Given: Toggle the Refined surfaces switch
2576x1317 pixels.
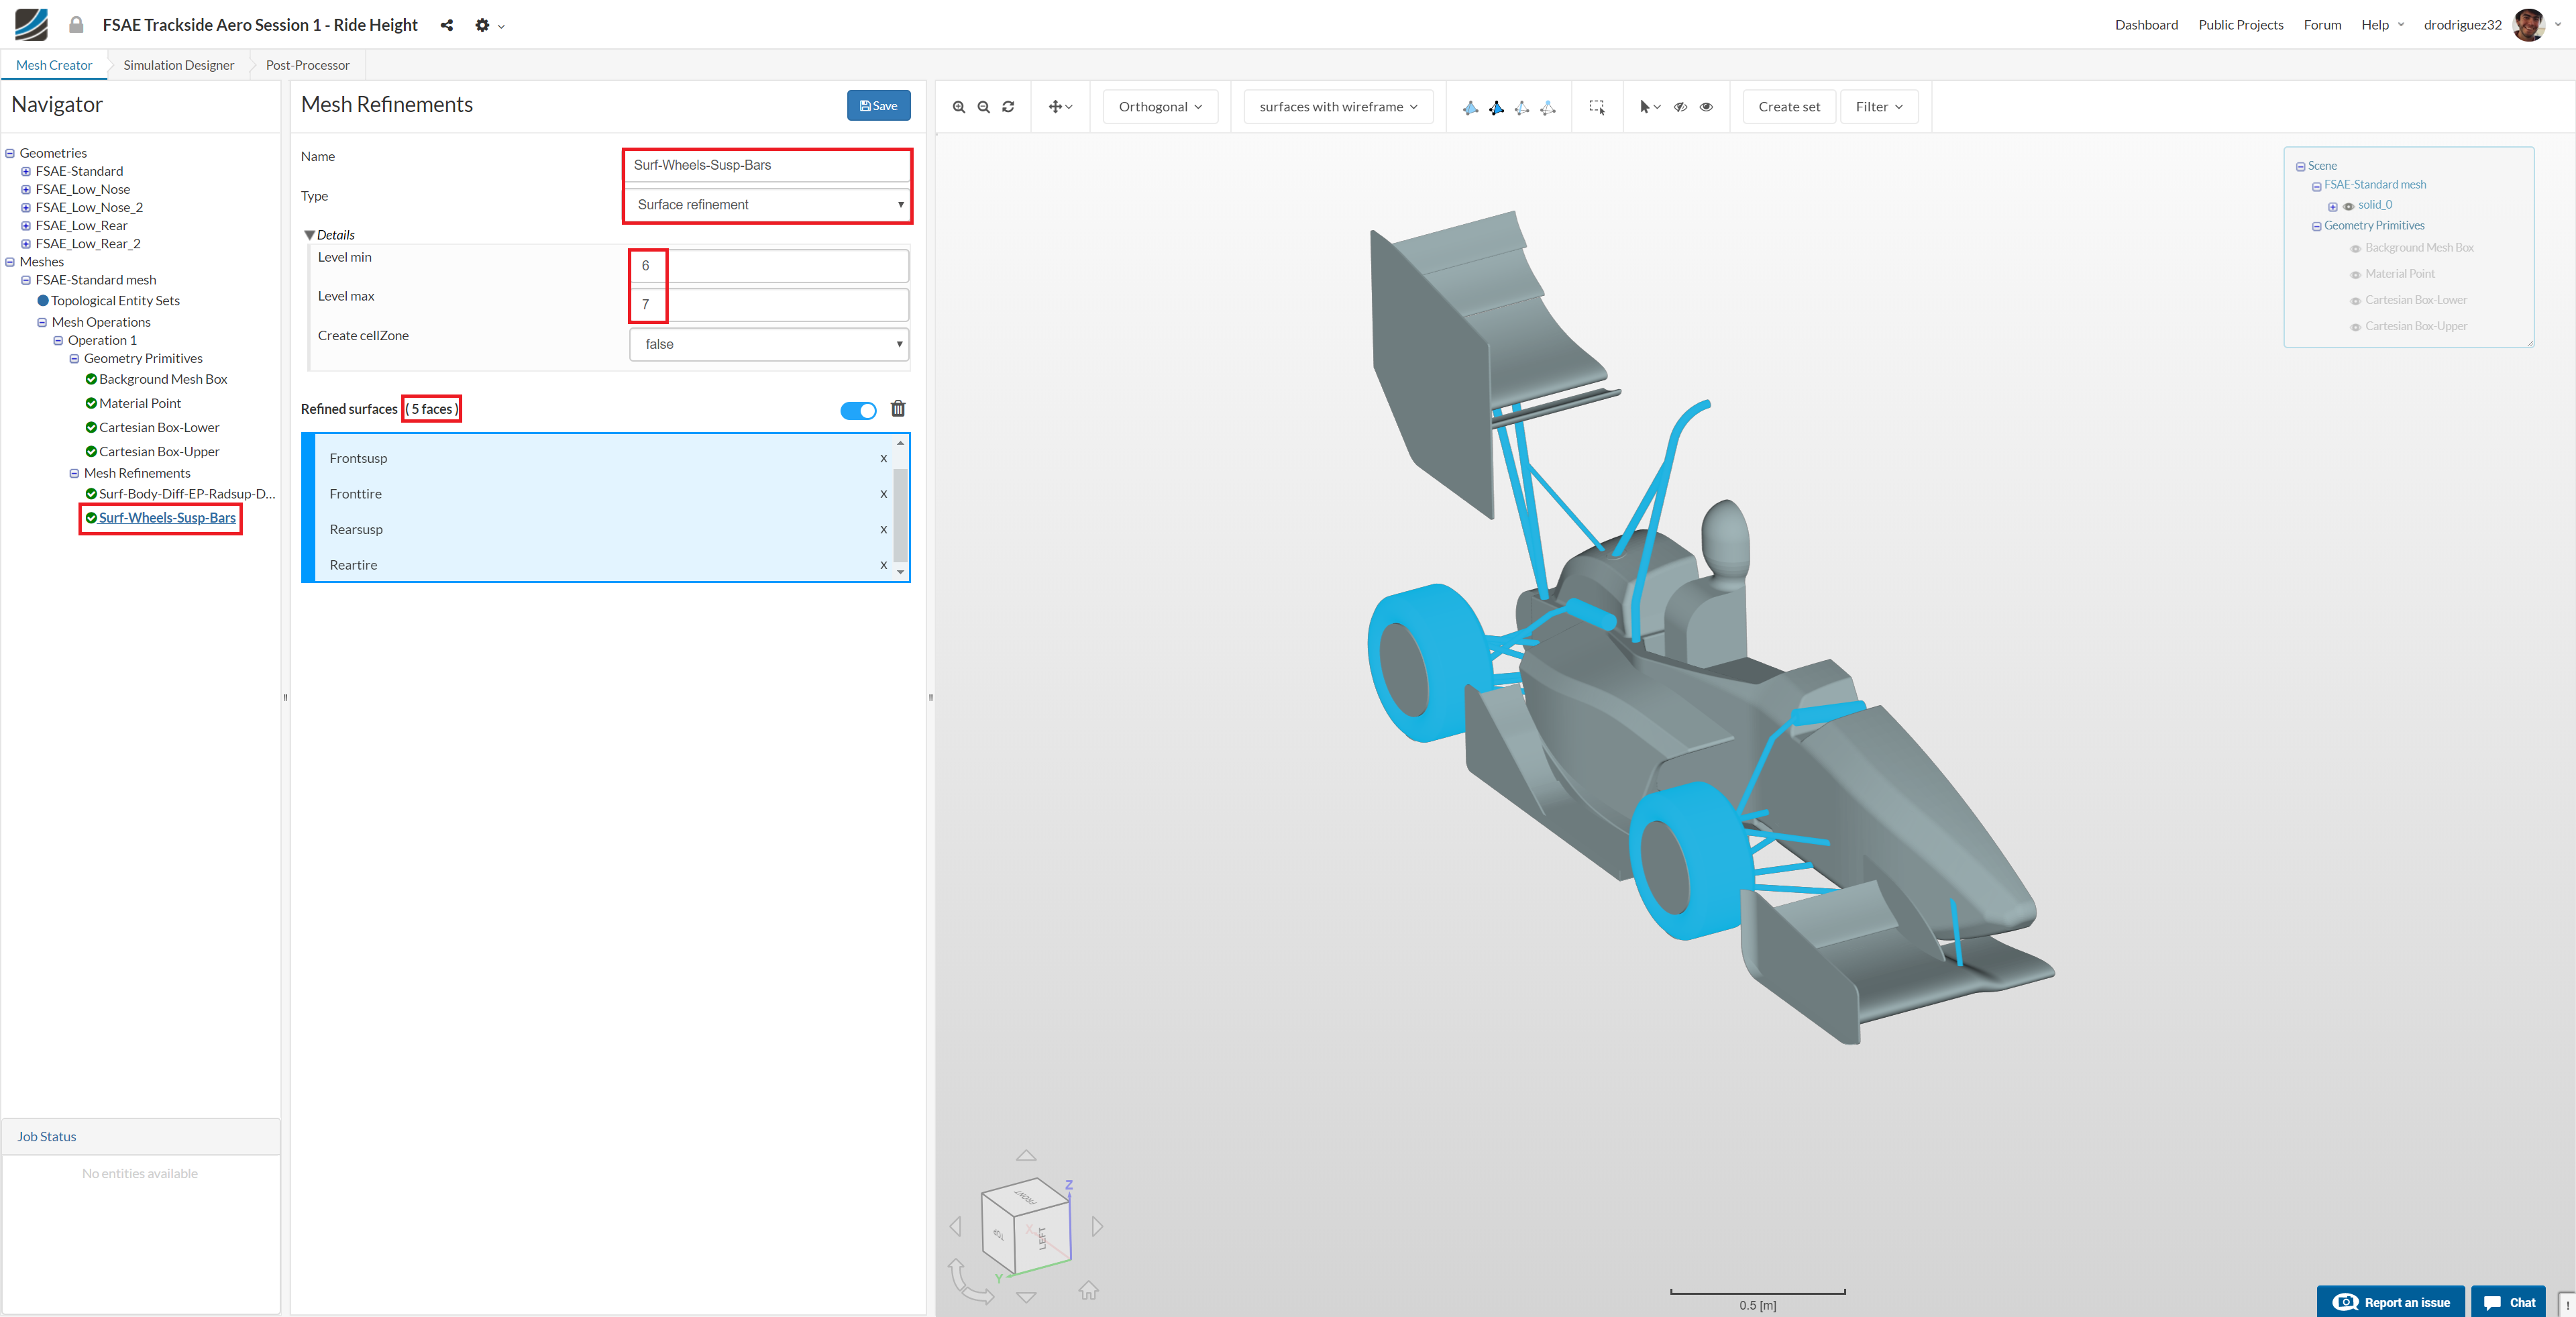Looking at the screenshot, I should point(858,410).
